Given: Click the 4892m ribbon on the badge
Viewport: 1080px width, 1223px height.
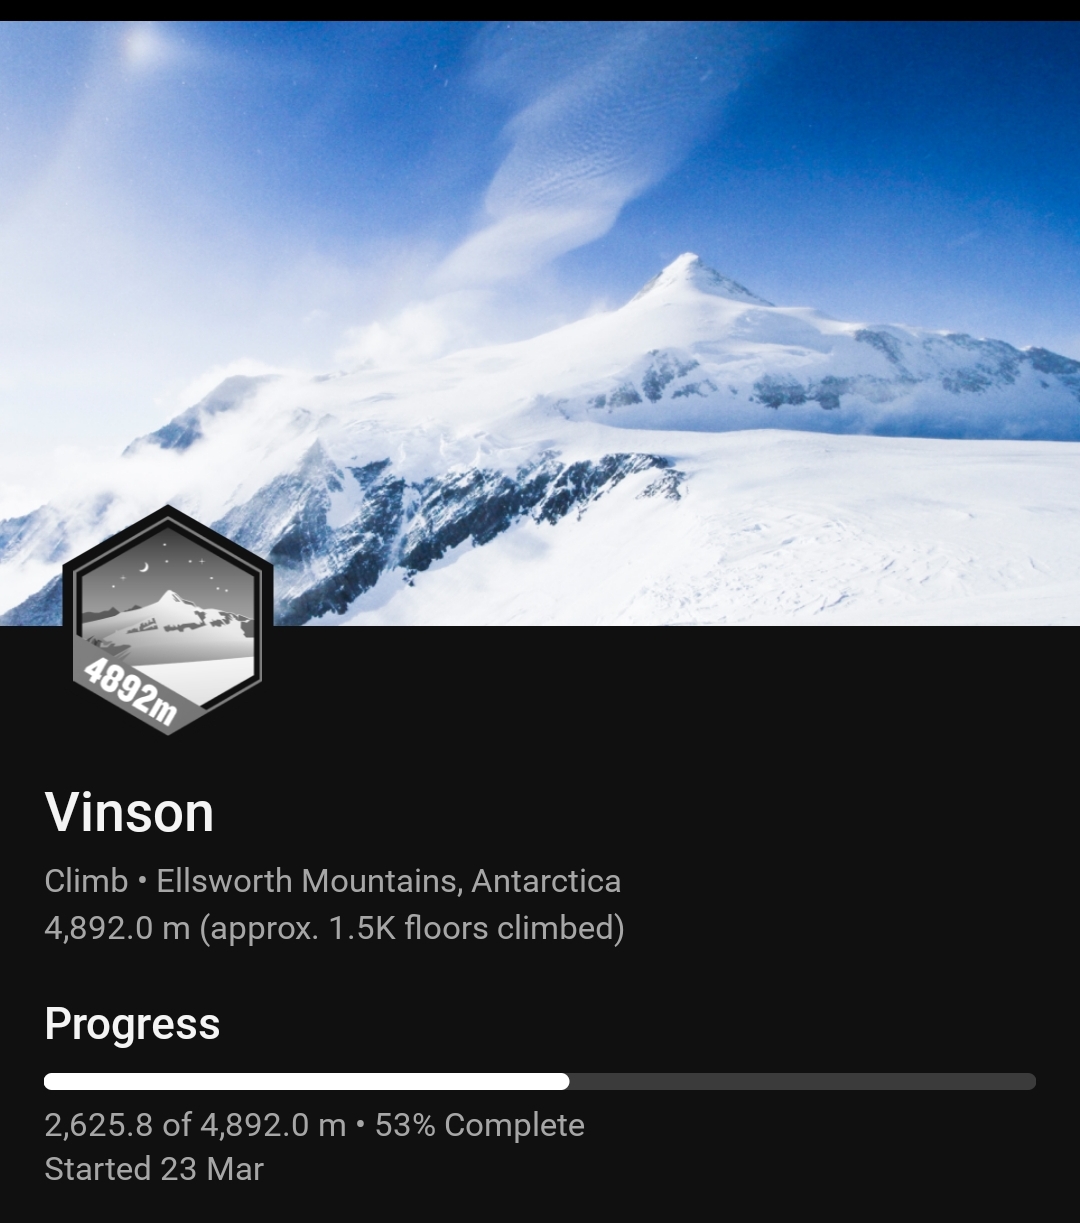Looking at the screenshot, I should tap(132, 690).
